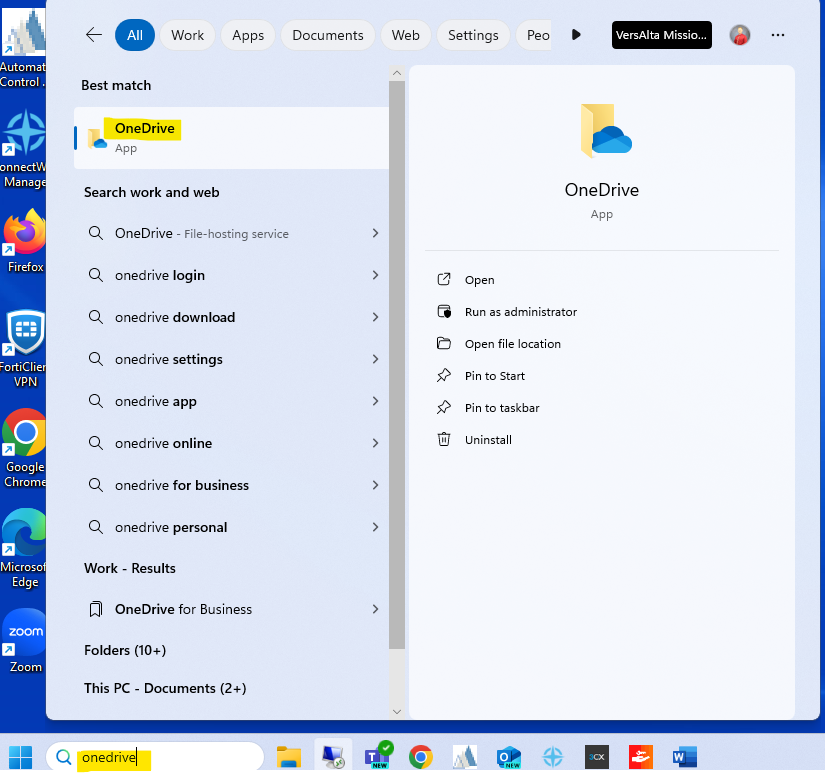825x773 pixels.
Task: Expand the onedrive for business suggestion chevron
Action: point(375,485)
